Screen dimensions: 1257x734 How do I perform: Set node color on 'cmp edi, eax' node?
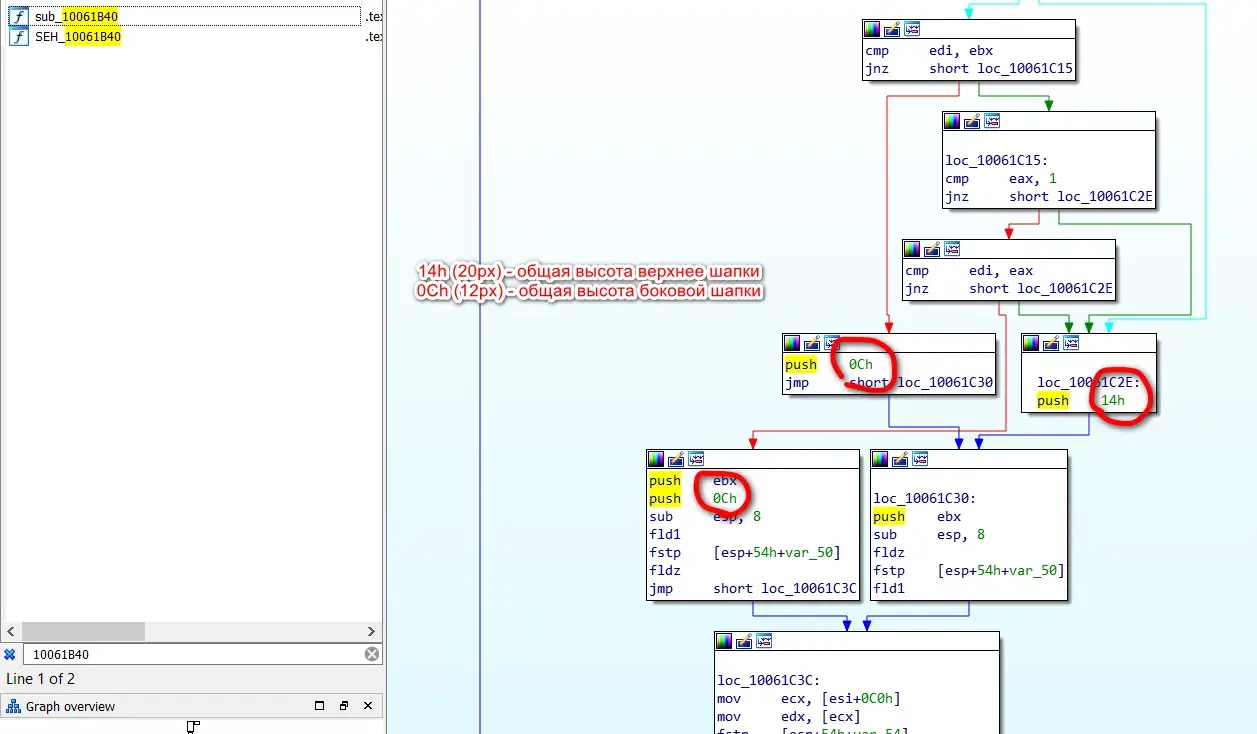(912, 249)
